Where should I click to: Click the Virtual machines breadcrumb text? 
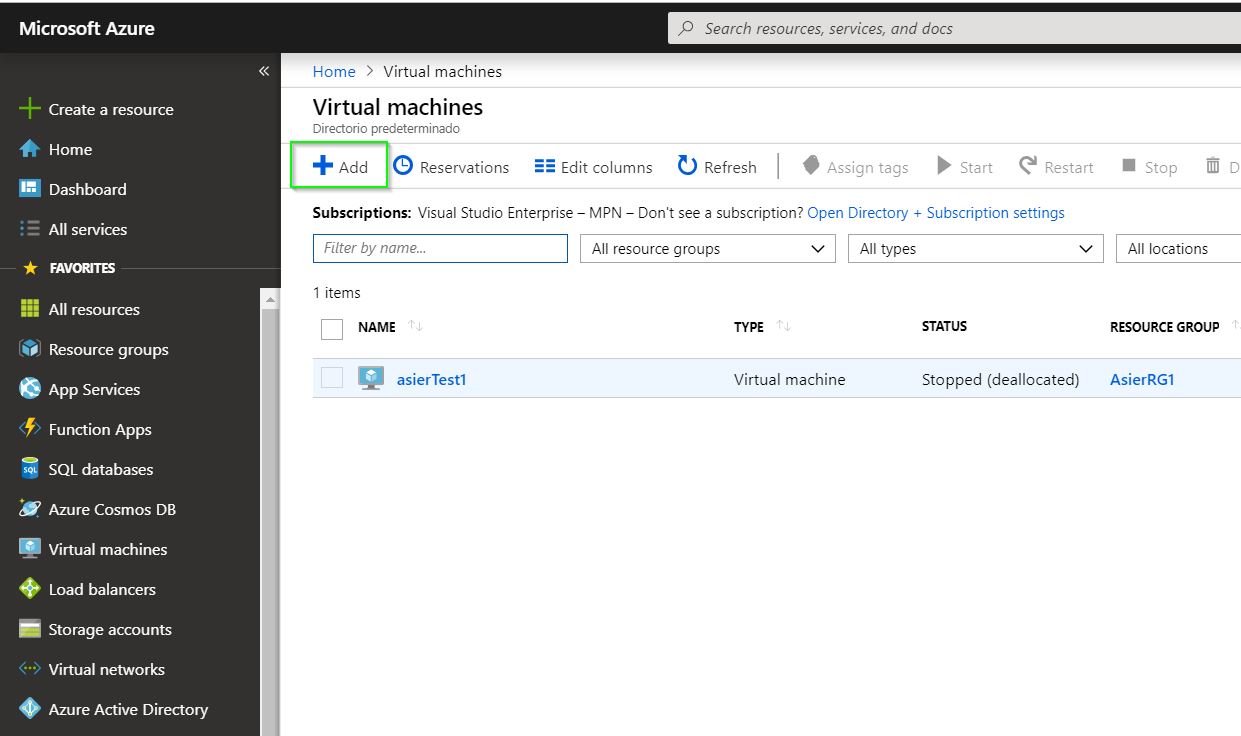point(443,71)
